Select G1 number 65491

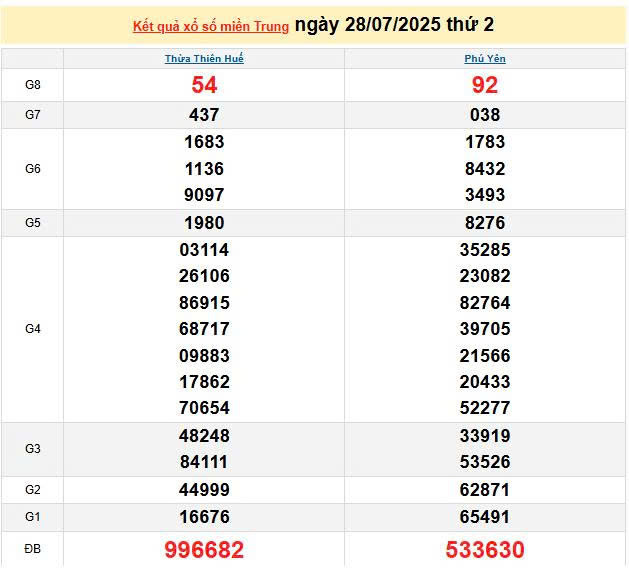tap(485, 517)
